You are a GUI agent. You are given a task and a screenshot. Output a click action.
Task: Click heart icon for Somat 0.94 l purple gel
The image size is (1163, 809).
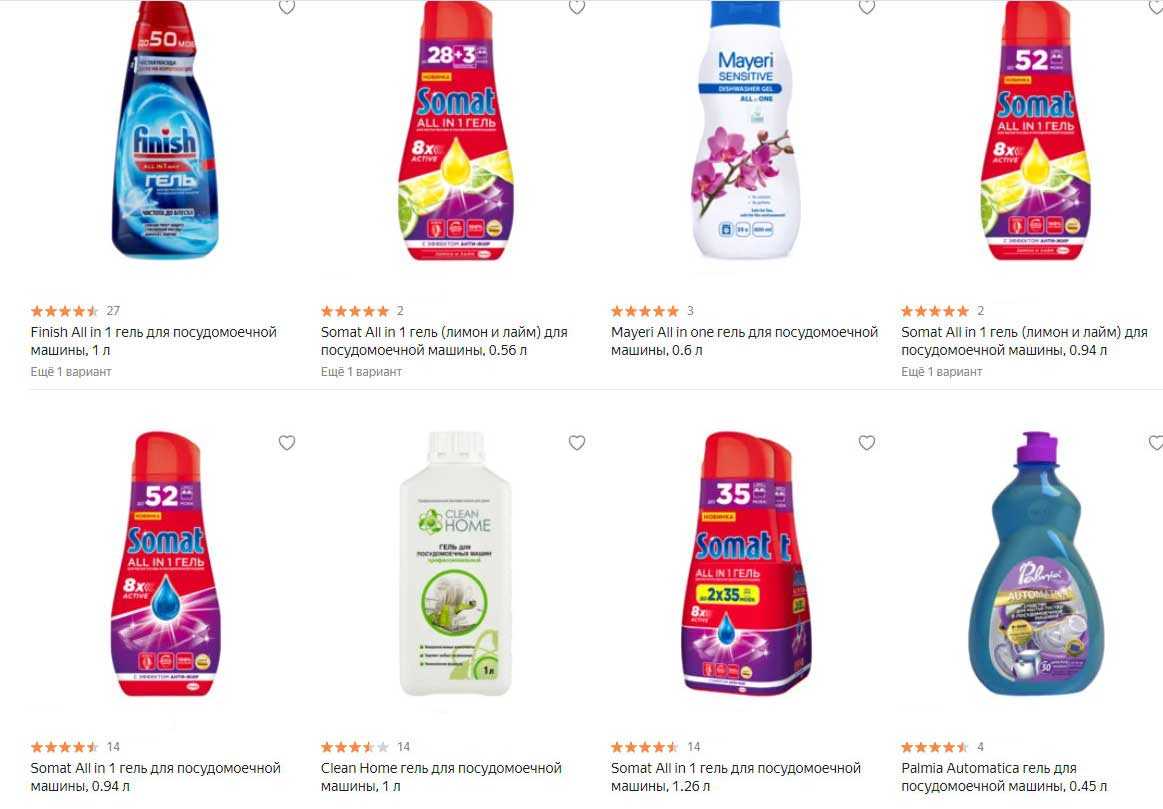click(x=287, y=443)
